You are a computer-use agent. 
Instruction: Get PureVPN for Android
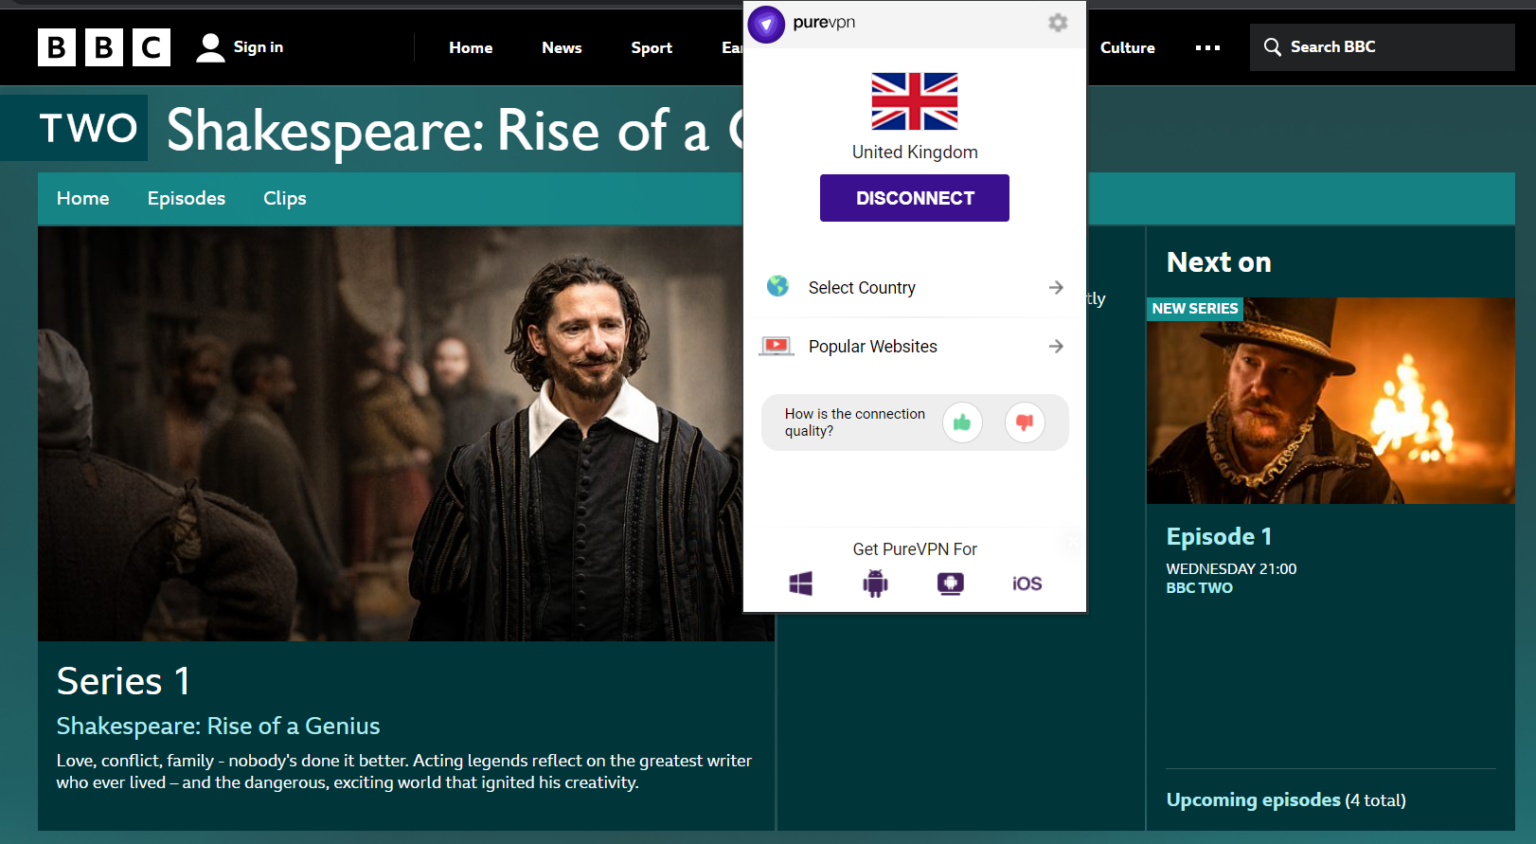875,583
